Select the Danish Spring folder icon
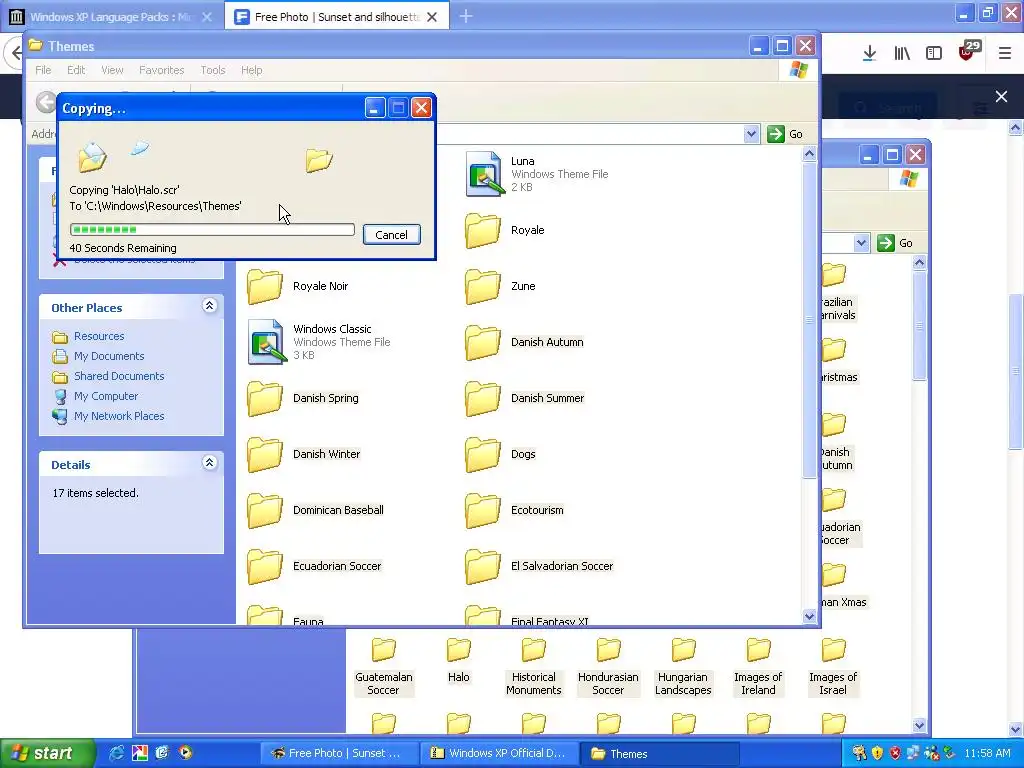The width and height of the screenshot is (1024, 768). coord(264,398)
